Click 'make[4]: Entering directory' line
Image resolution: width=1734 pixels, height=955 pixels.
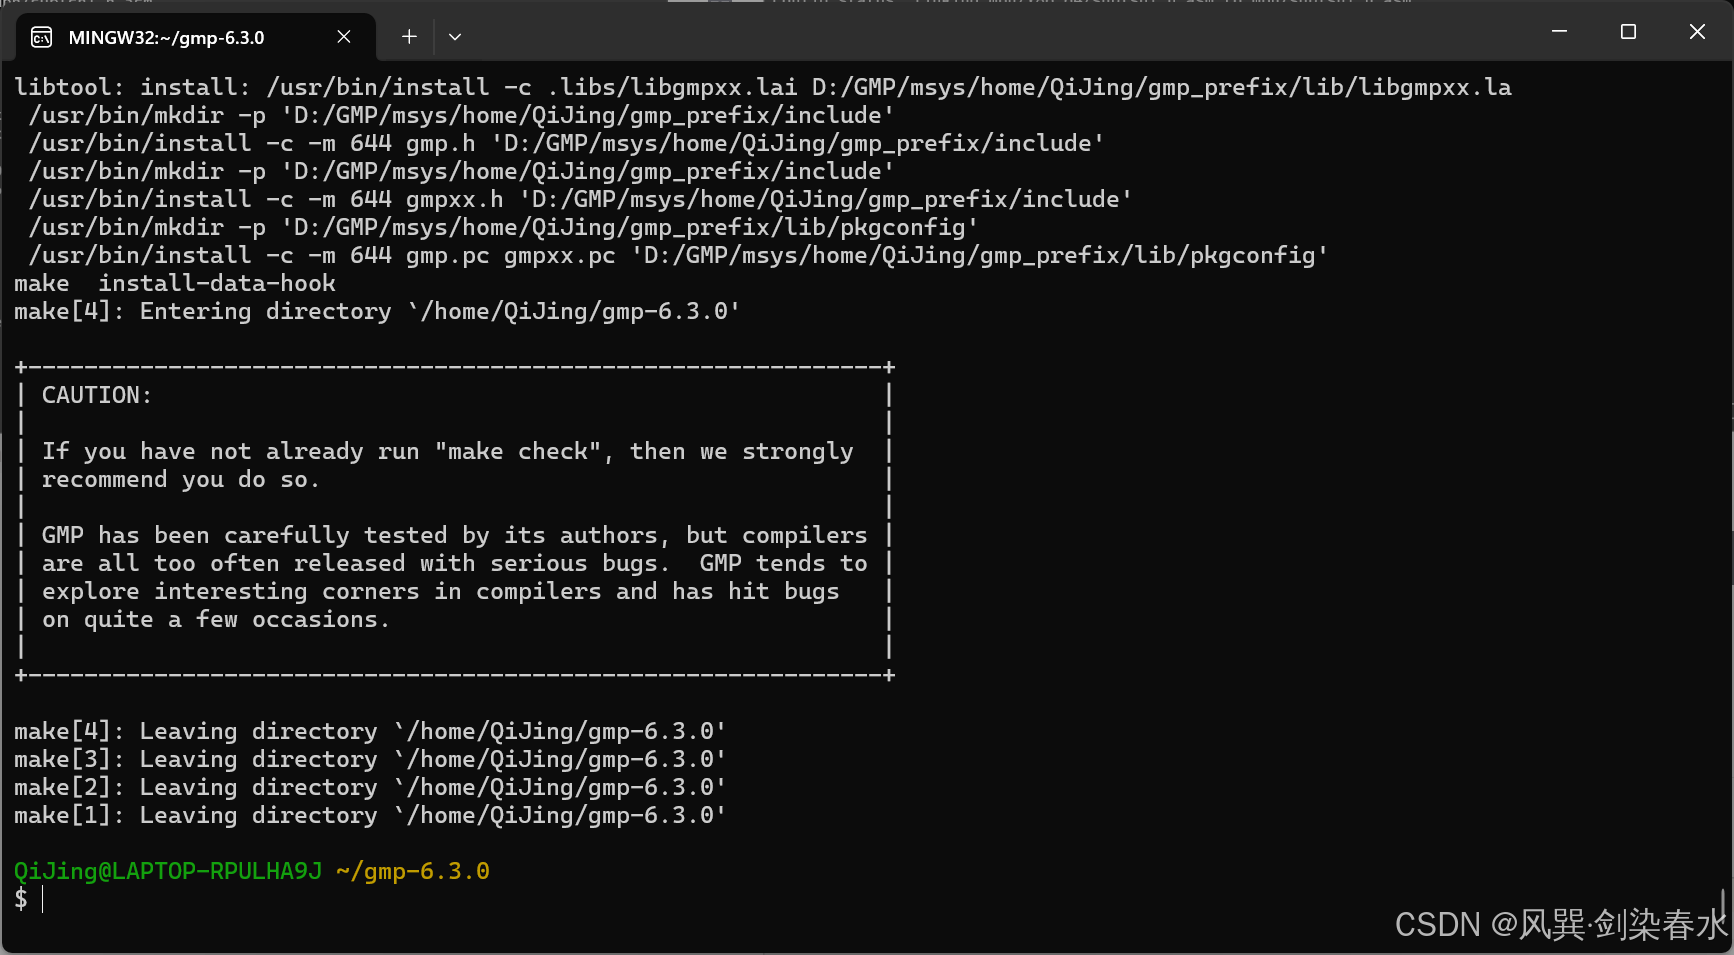(377, 311)
